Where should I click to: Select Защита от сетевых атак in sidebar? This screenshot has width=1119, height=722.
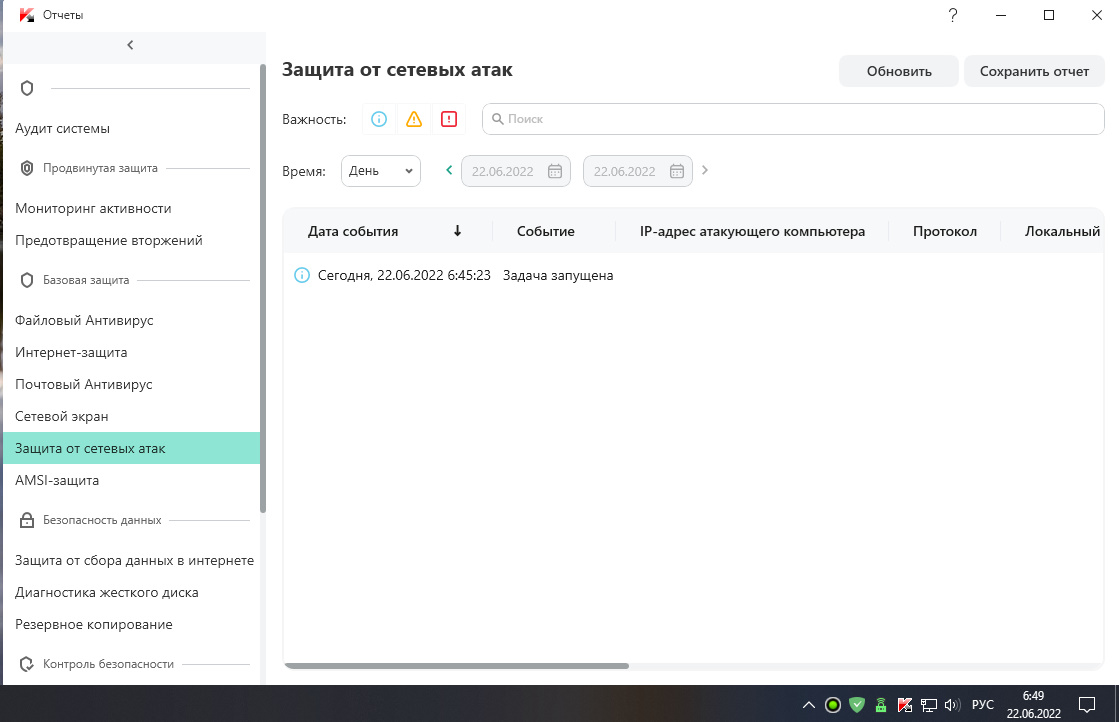click(131, 448)
